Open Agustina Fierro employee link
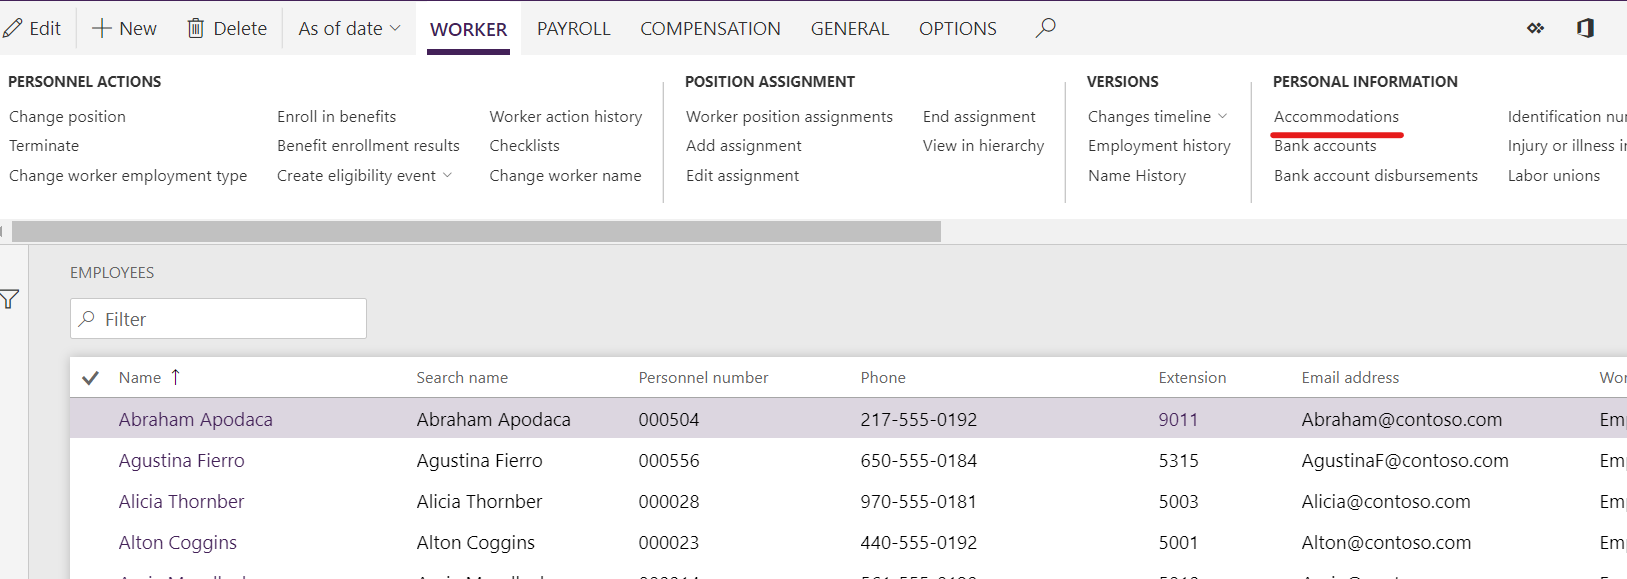Viewport: 1627px width, 579px height. [181, 460]
